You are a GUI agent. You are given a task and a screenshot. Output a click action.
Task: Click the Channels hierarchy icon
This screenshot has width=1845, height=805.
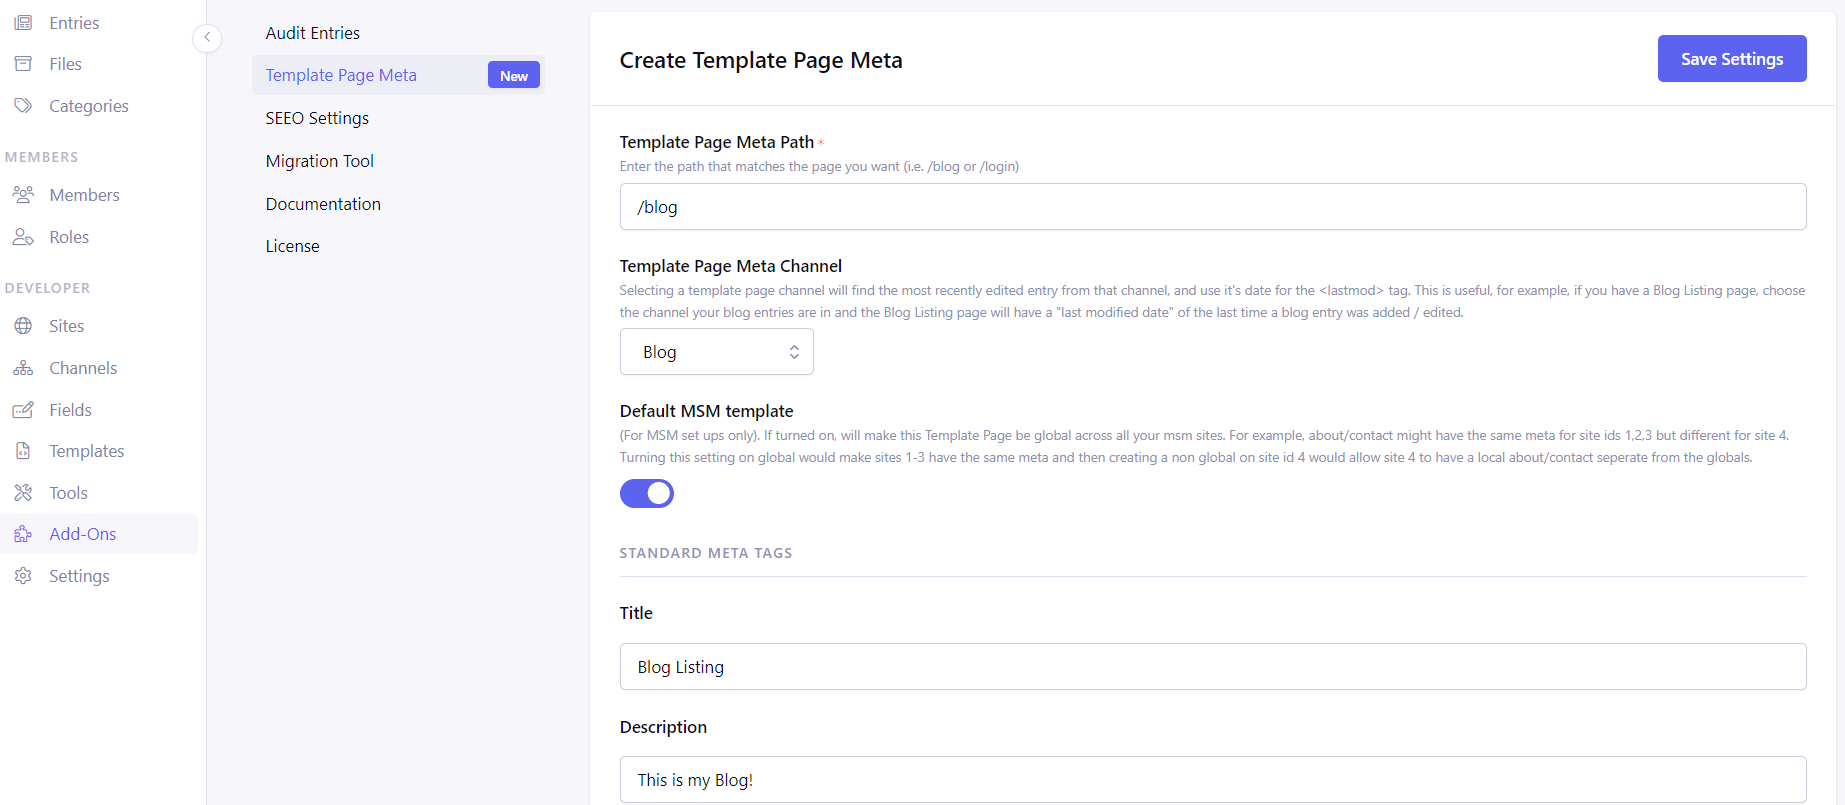coord(23,368)
